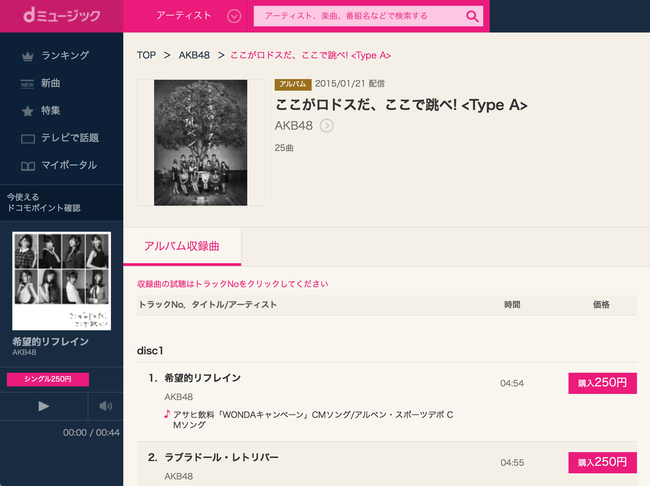Screen dimensions: 650x486
Task: Click the シングル250円 purchase button
Action: [48, 379]
